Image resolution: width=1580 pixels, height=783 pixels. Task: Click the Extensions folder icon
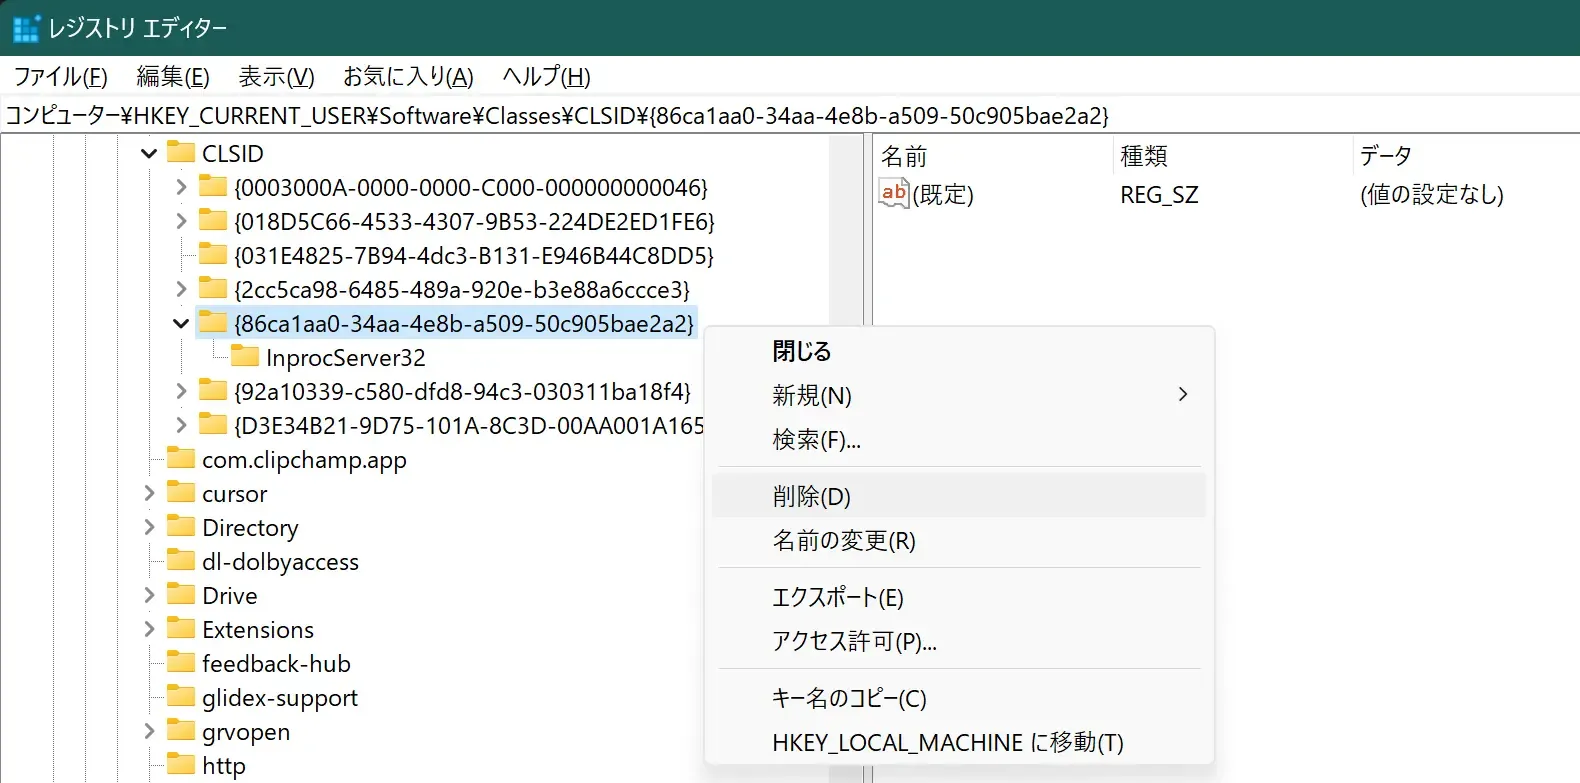click(x=181, y=628)
